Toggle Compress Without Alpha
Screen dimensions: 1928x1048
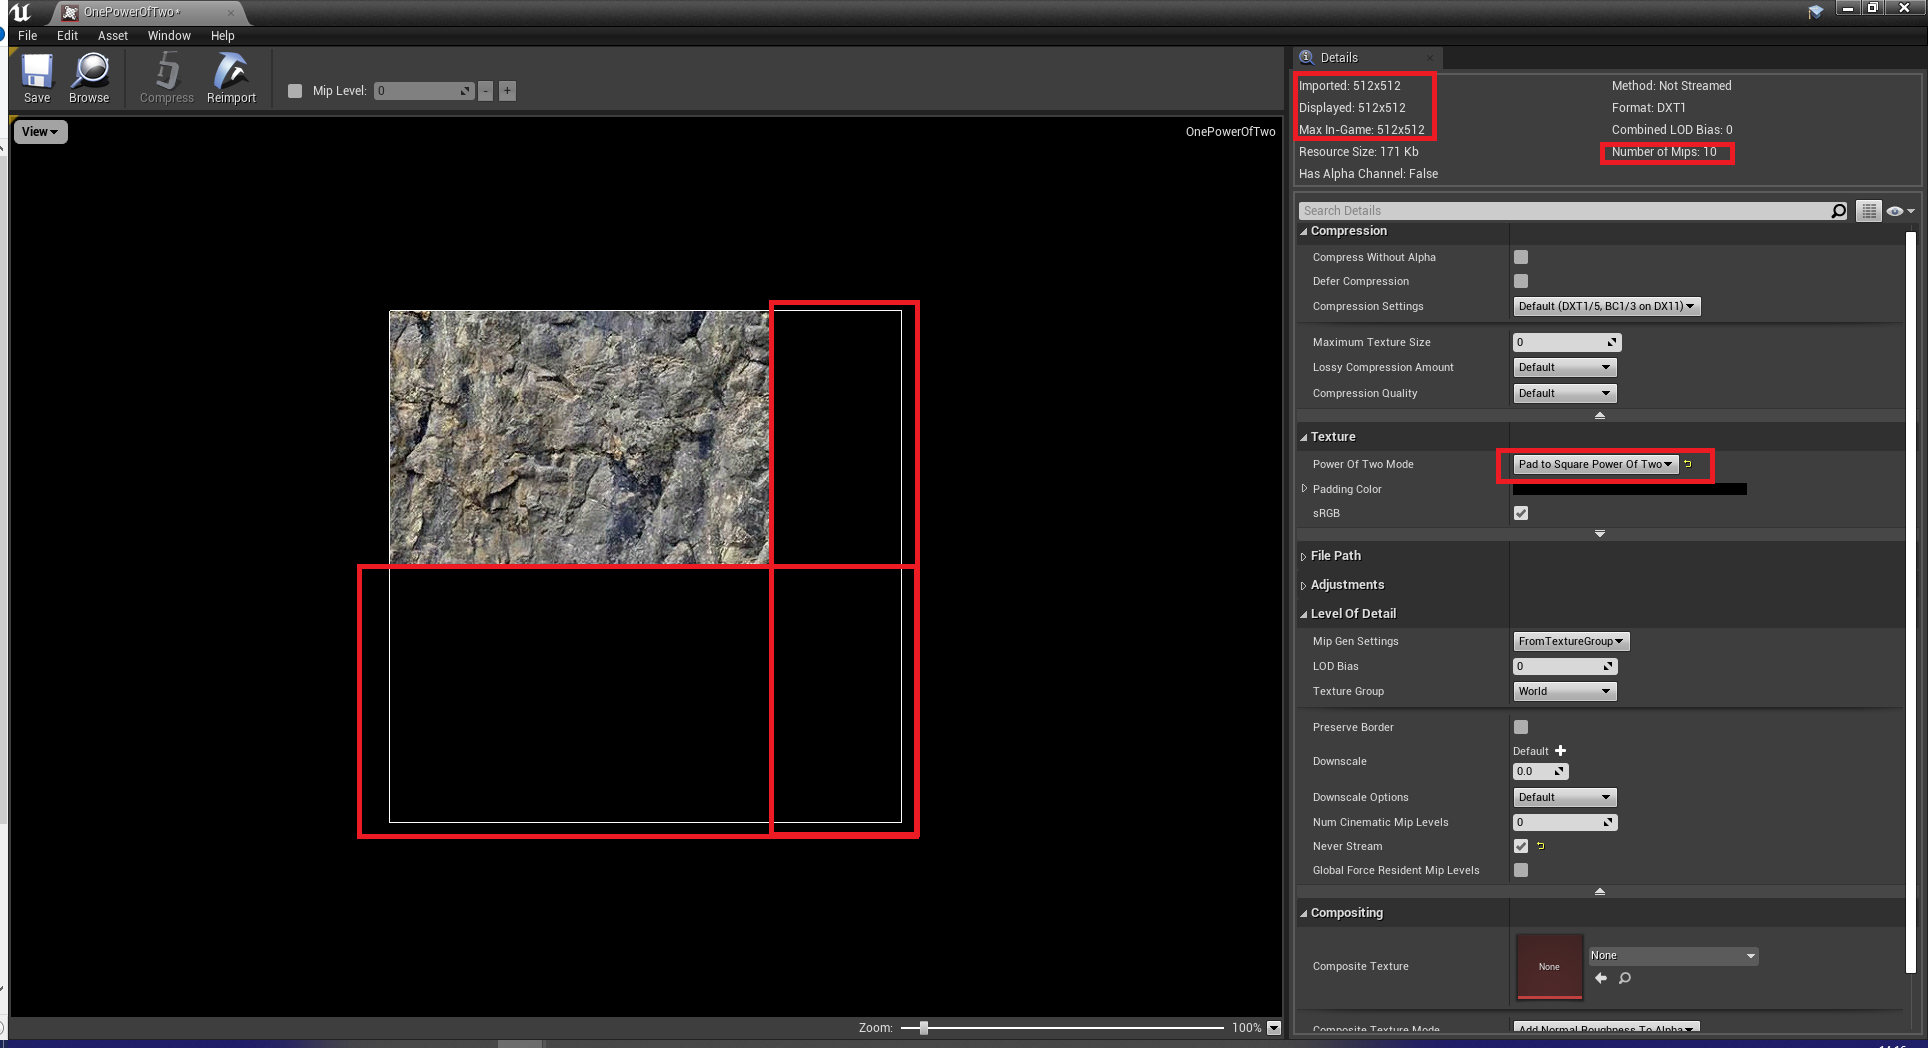pyautogui.click(x=1521, y=257)
